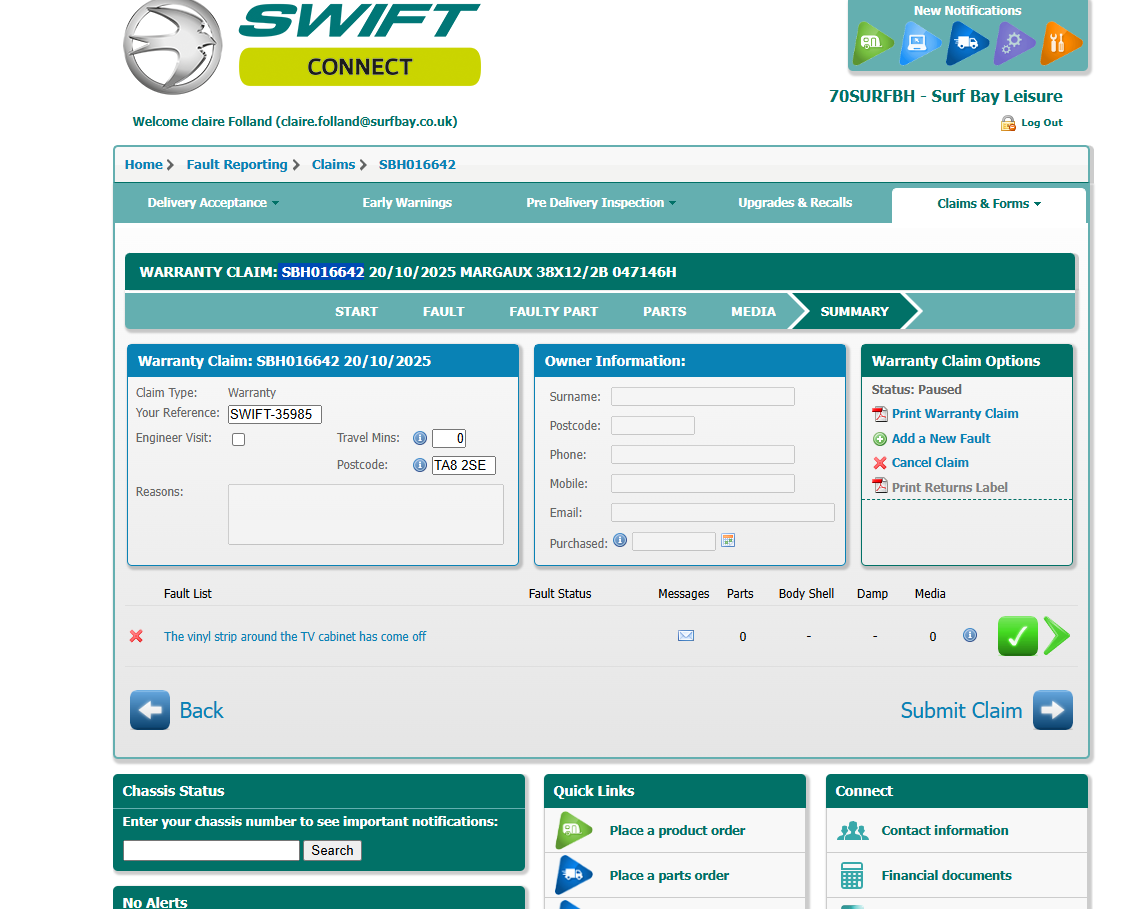Go to the Faulty Part step
1130x909 pixels.
click(x=553, y=311)
